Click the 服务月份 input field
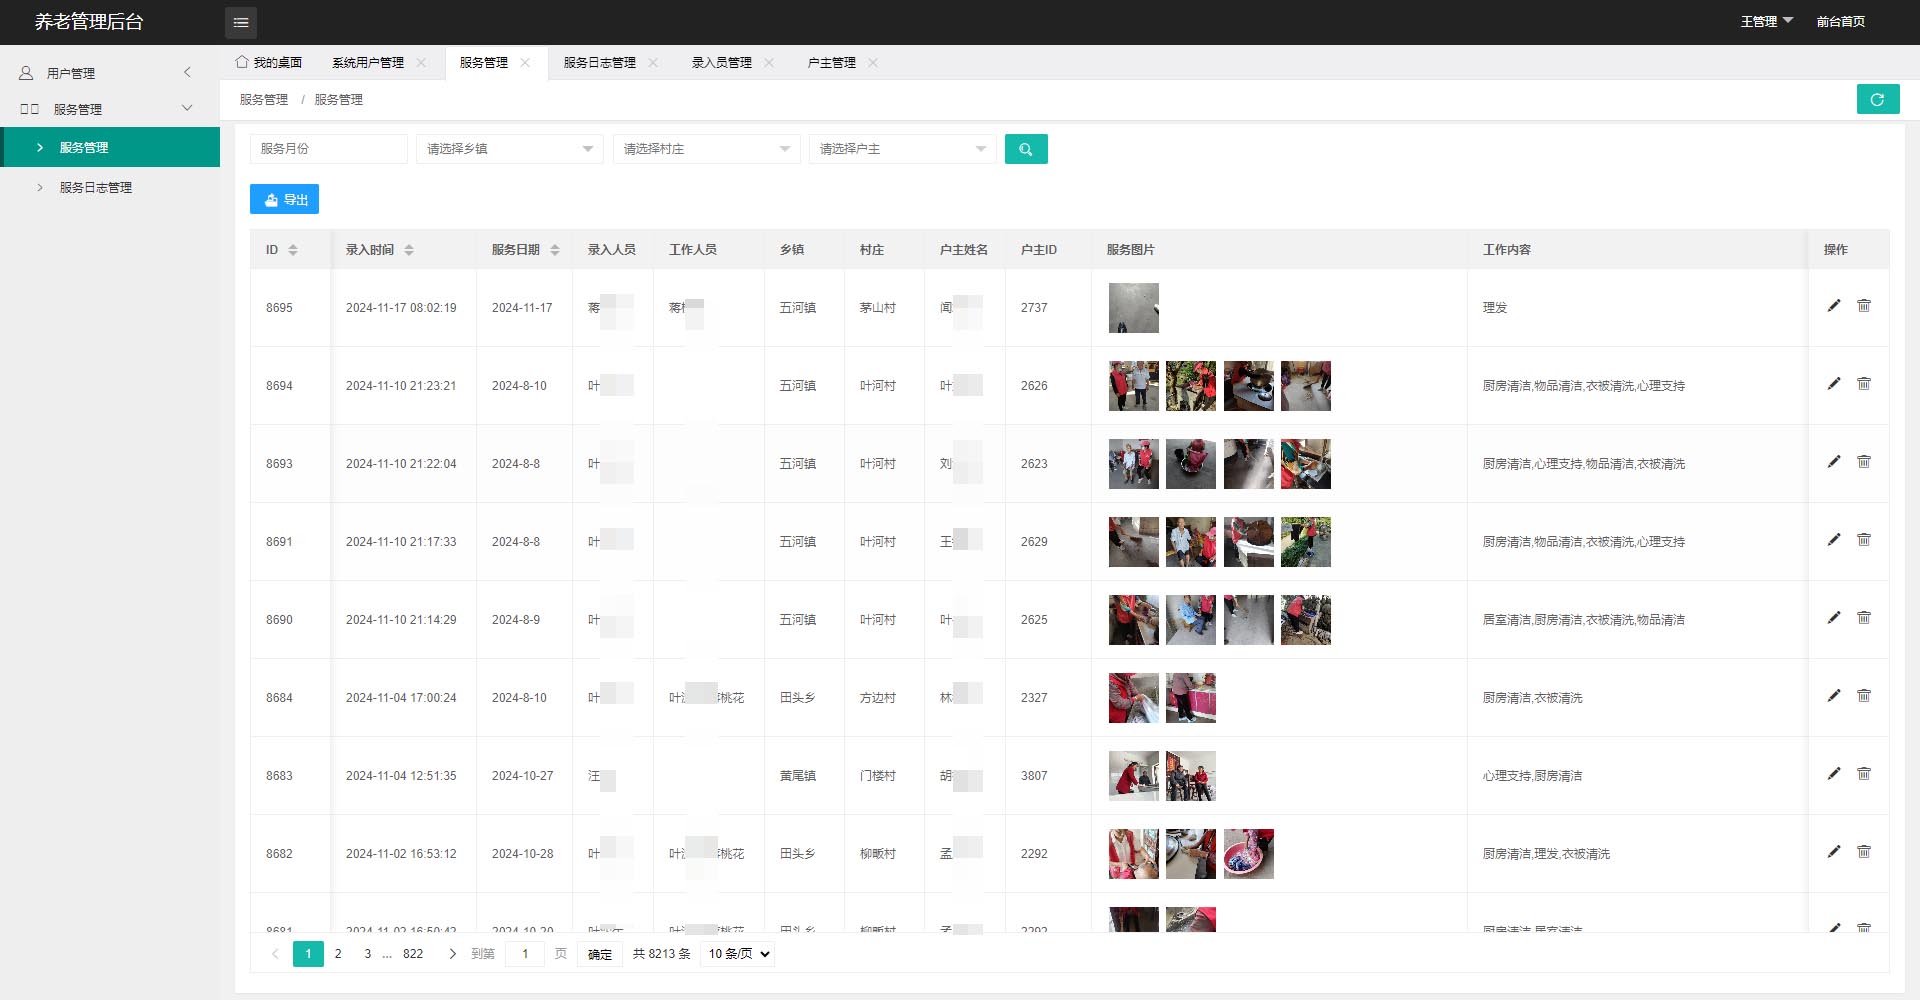 pos(328,149)
